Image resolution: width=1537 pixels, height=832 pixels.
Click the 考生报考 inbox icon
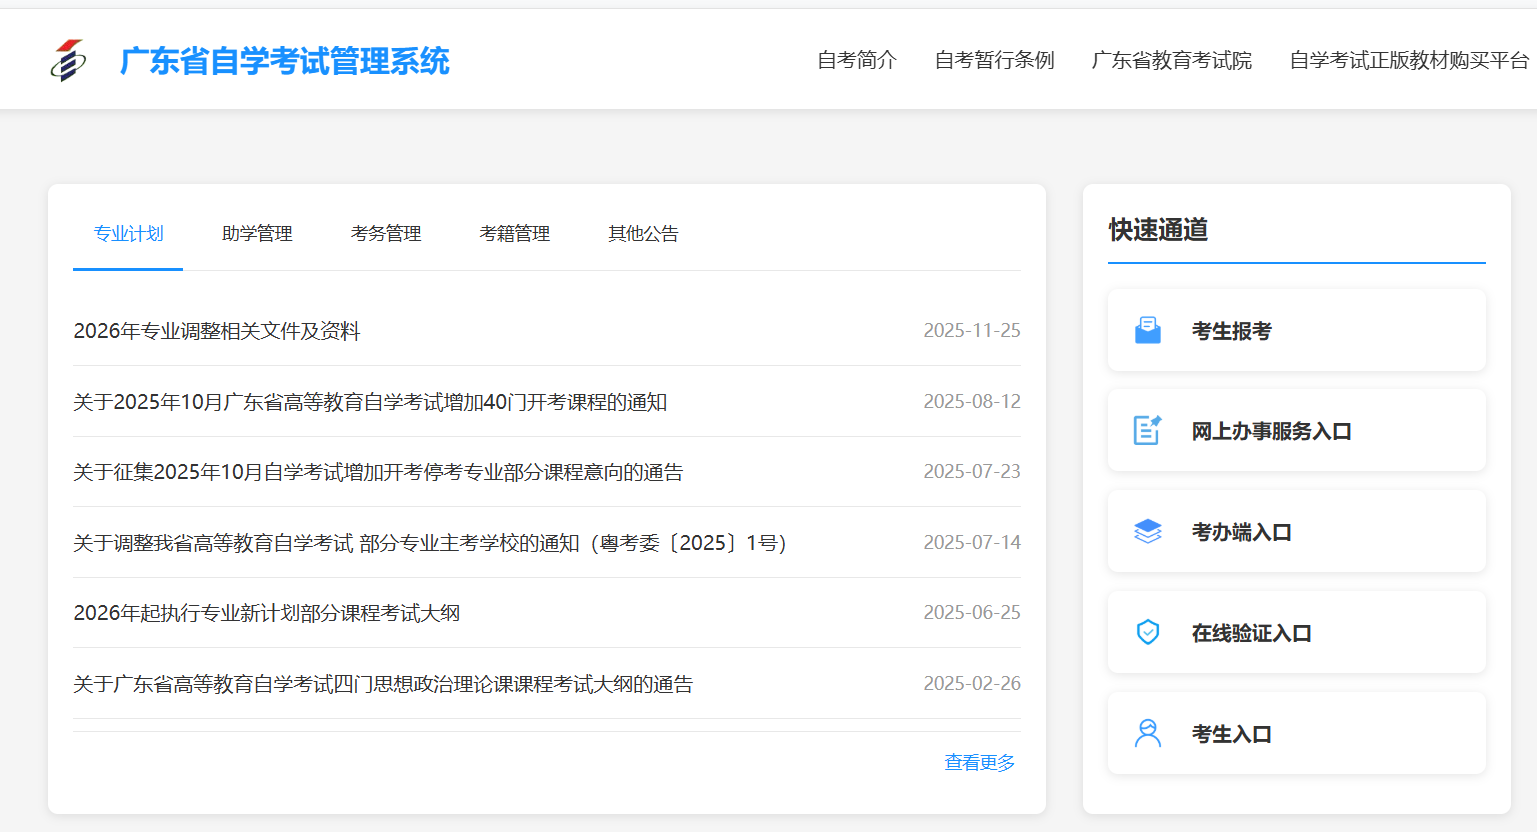1148,328
